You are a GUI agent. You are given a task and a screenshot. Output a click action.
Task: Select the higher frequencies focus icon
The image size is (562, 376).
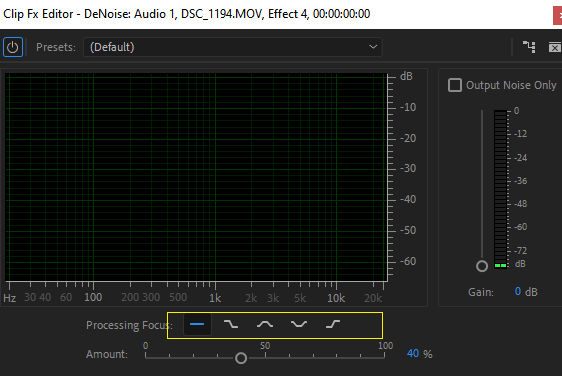pos(333,324)
